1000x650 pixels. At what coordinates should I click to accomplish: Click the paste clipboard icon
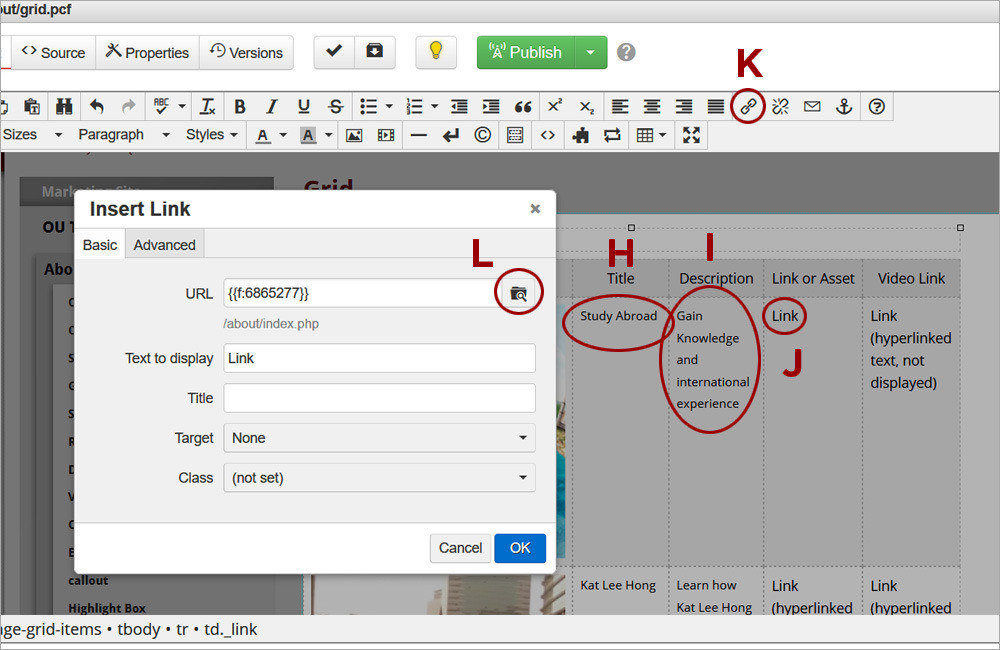coord(32,107)
